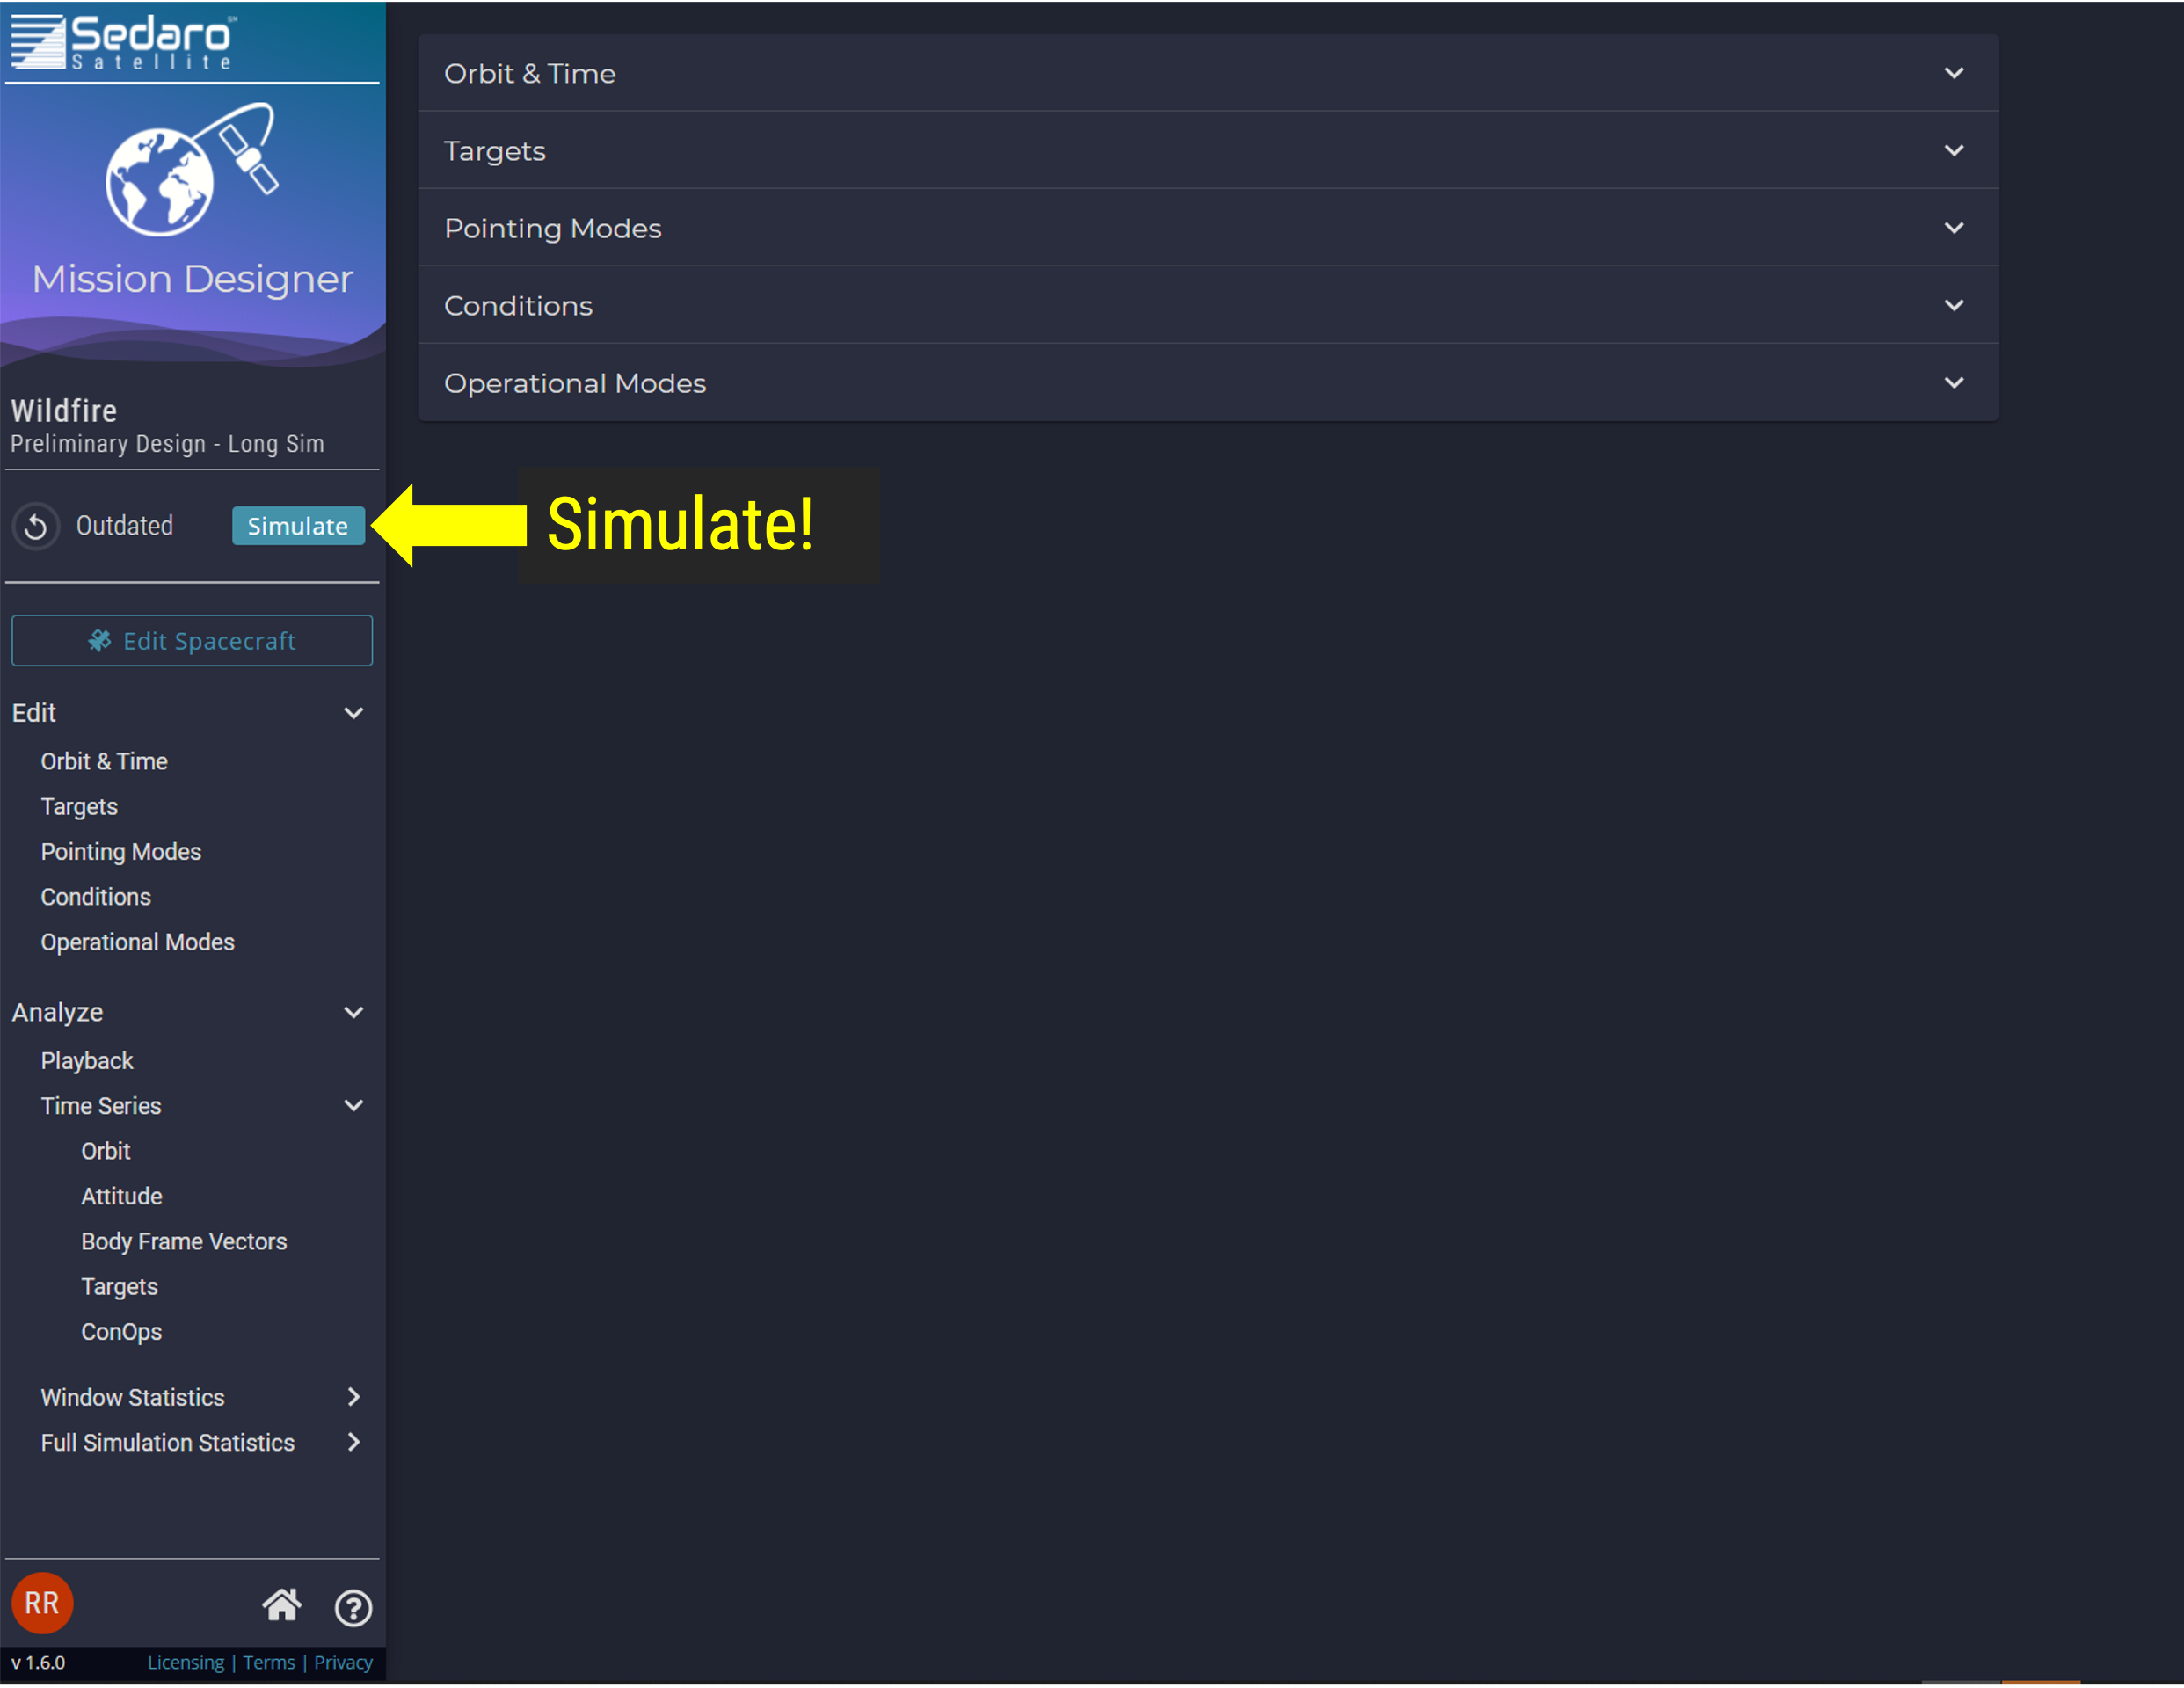Click Edit Spacecraft button
2184x1688 pixels.
tap(193, 640)
